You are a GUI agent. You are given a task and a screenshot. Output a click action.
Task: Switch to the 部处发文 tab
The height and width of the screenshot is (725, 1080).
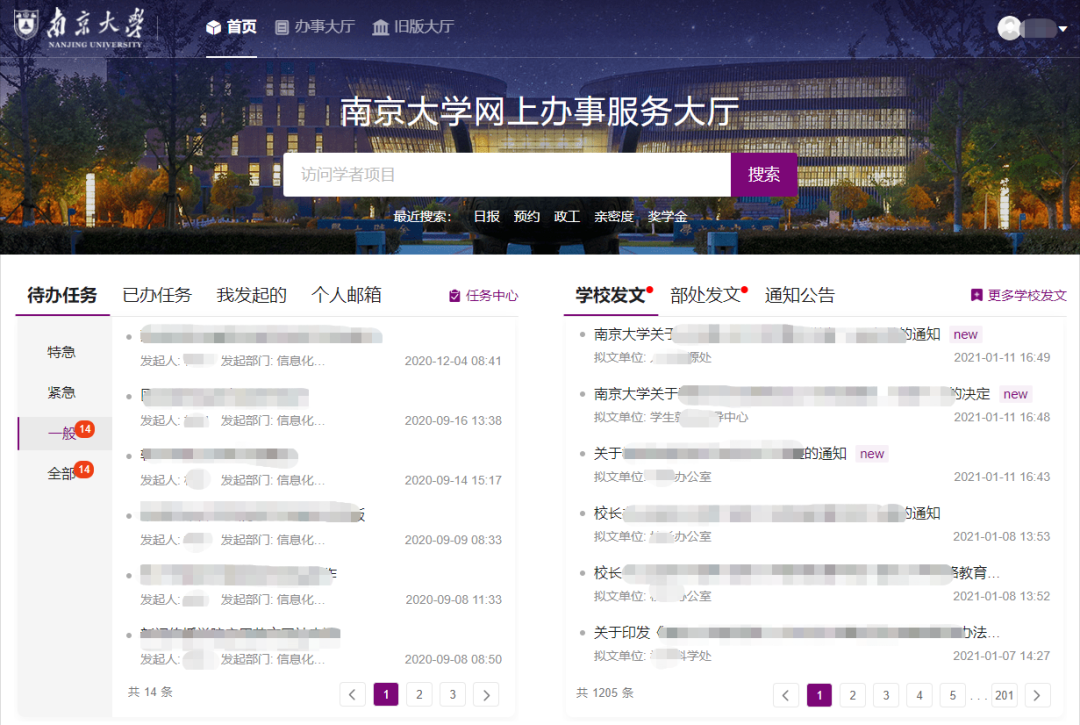705,295
